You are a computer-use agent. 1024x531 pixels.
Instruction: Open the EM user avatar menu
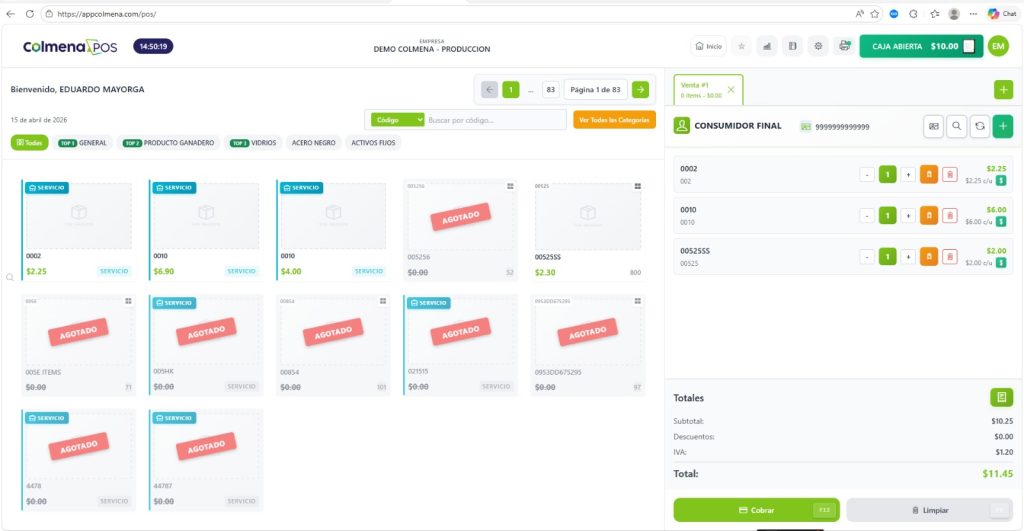pyautogui.click(x=998, y=46)
